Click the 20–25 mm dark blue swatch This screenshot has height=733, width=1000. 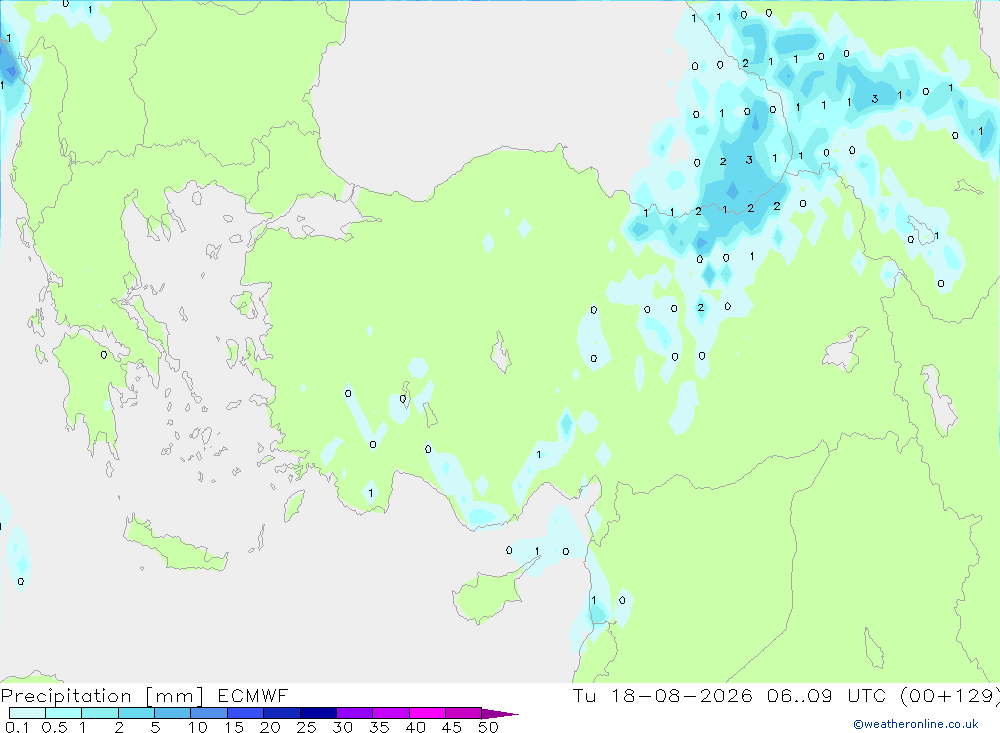pos(281,713)
